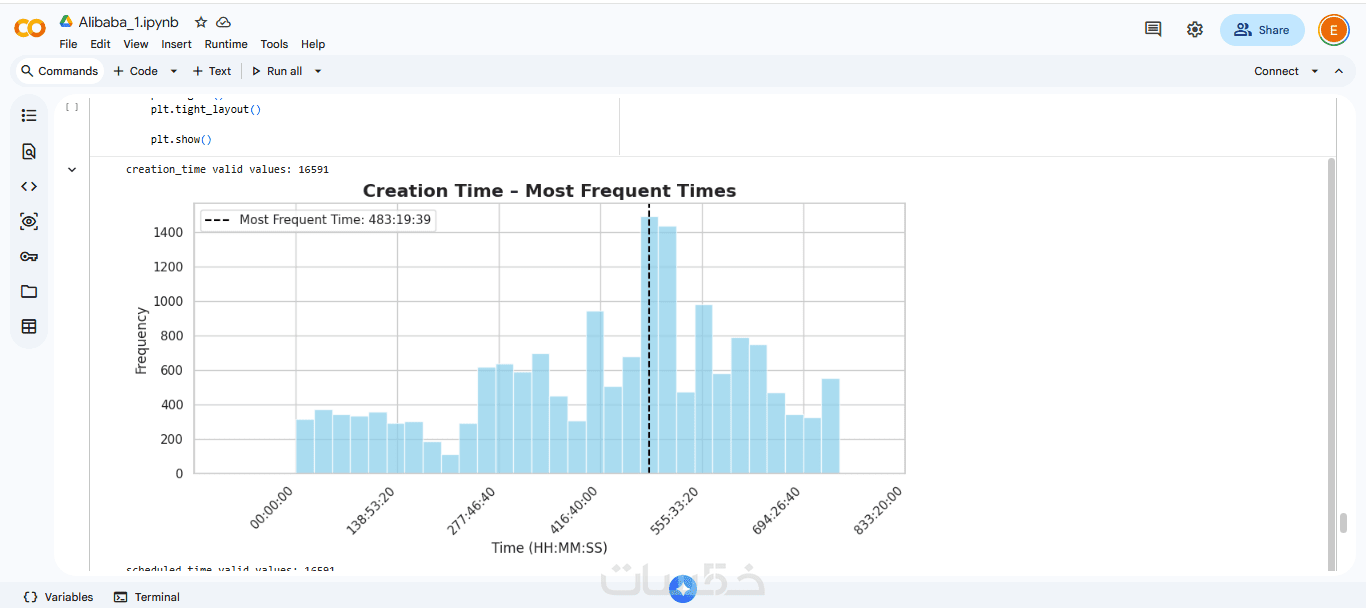Open the table of contents sidebar icon
The image size is (1366, 608).
coord(29,116)
